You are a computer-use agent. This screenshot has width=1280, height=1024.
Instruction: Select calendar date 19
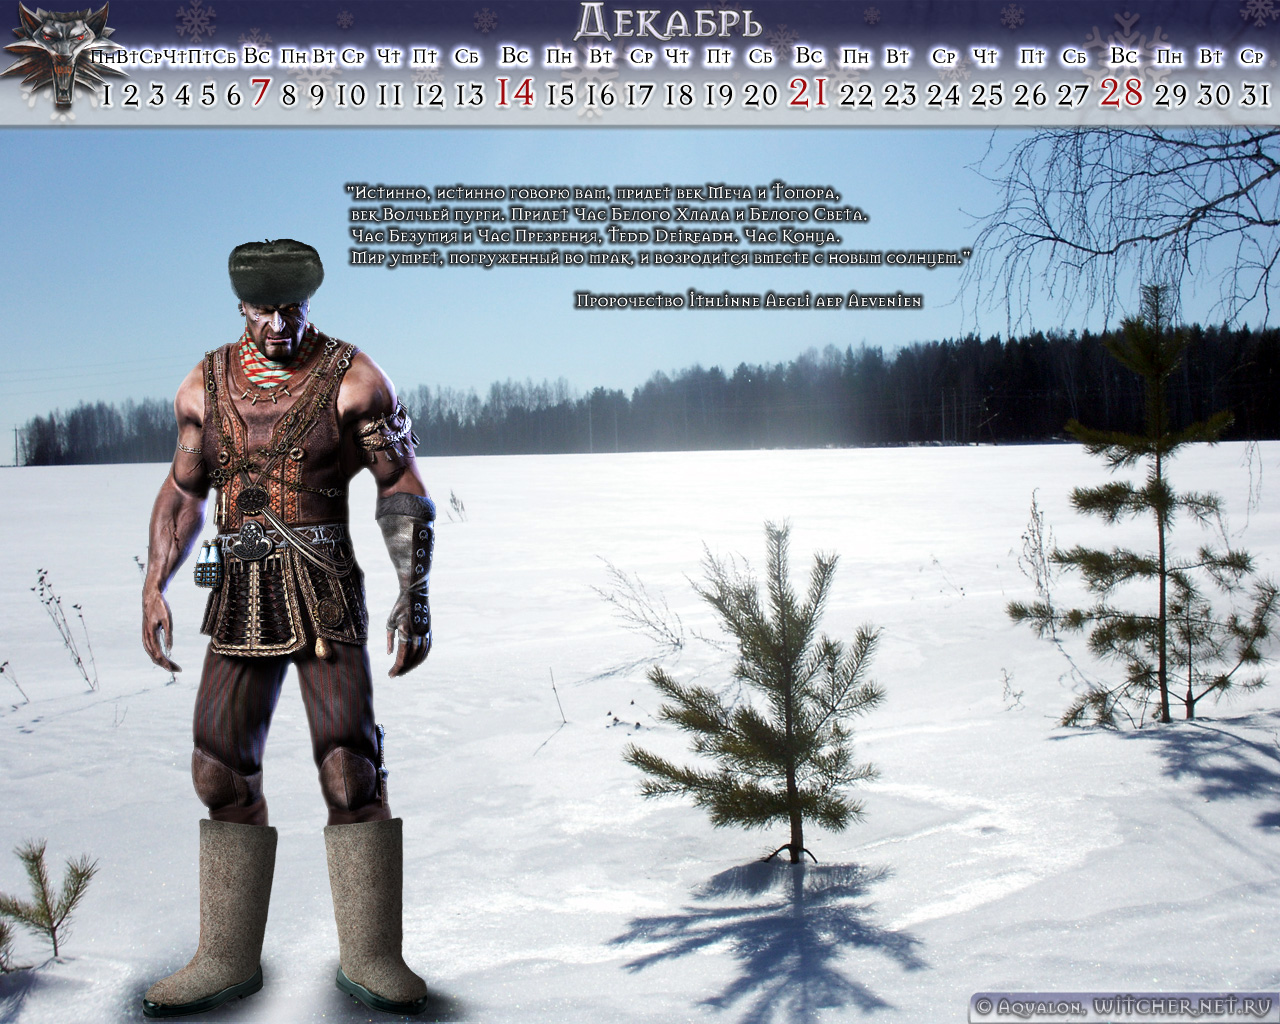719,95
